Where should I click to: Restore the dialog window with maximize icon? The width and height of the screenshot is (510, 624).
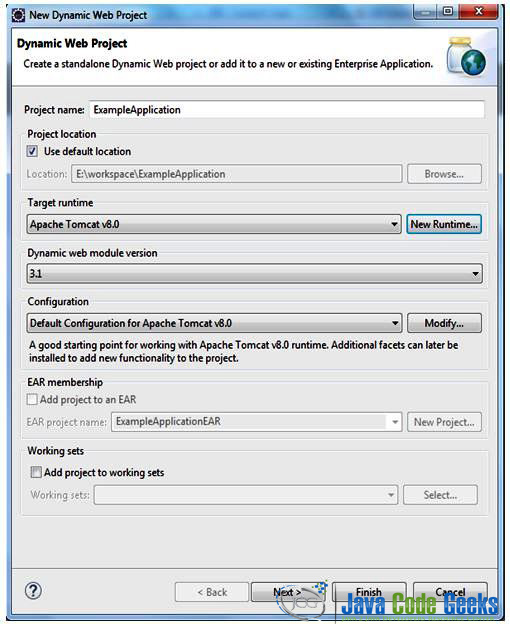pyautogui.click(x=448, y=11)
